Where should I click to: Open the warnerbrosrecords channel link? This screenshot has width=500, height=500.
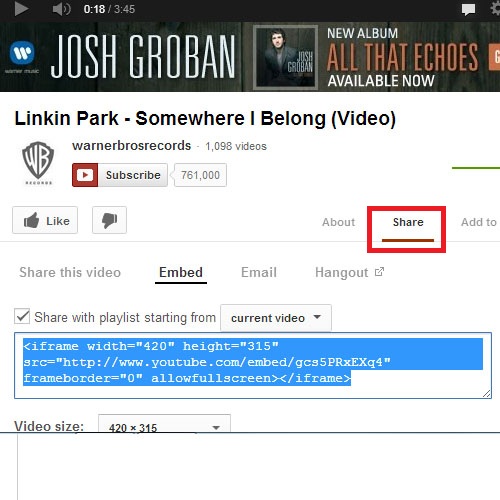point(132,146)
